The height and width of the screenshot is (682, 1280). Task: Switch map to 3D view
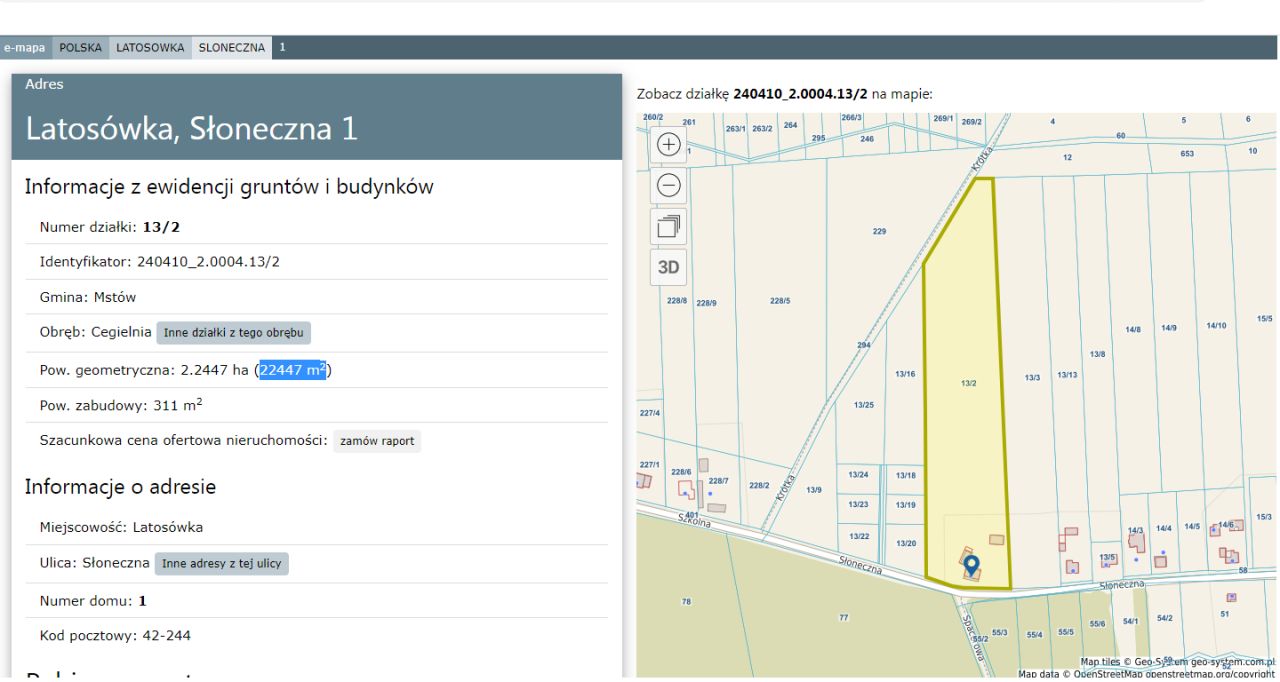coord(667,267)
